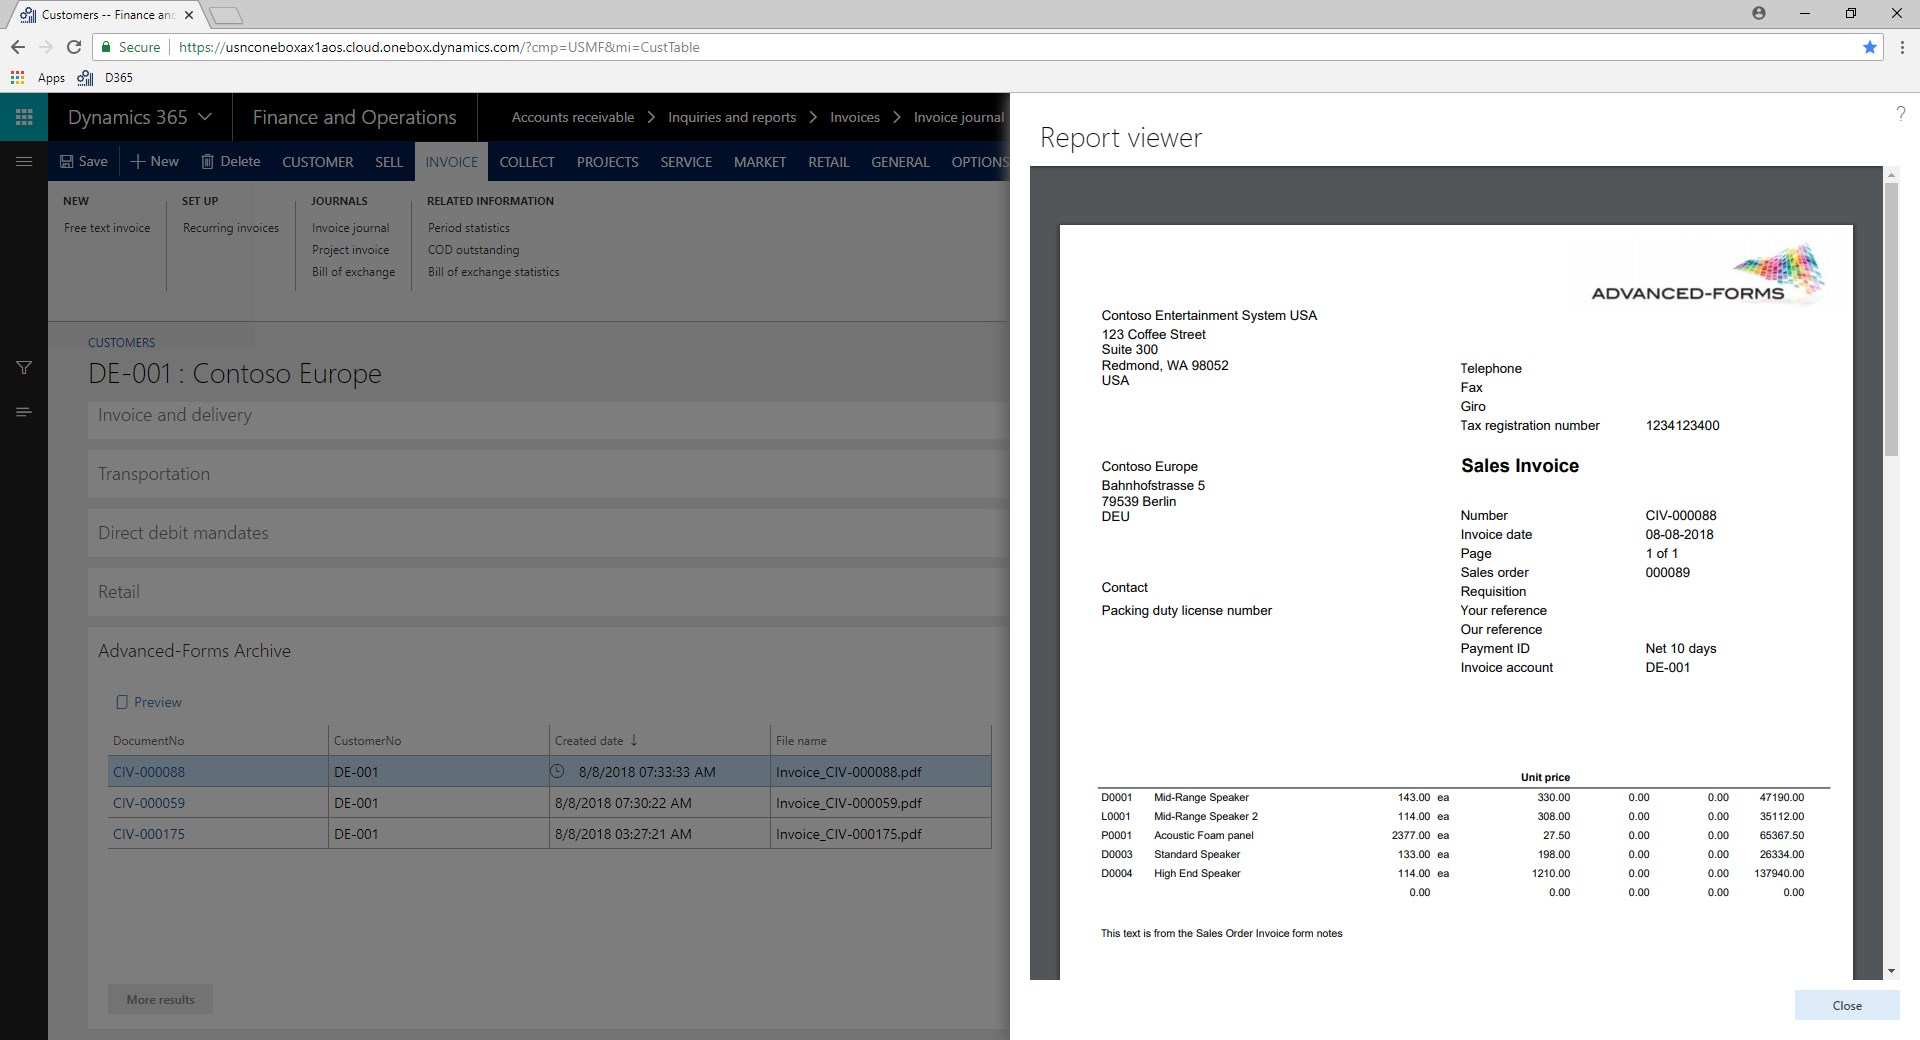Open the related information list icon in the sidebar
This screenshot has width=1920, height=1040.
[24, 412]
